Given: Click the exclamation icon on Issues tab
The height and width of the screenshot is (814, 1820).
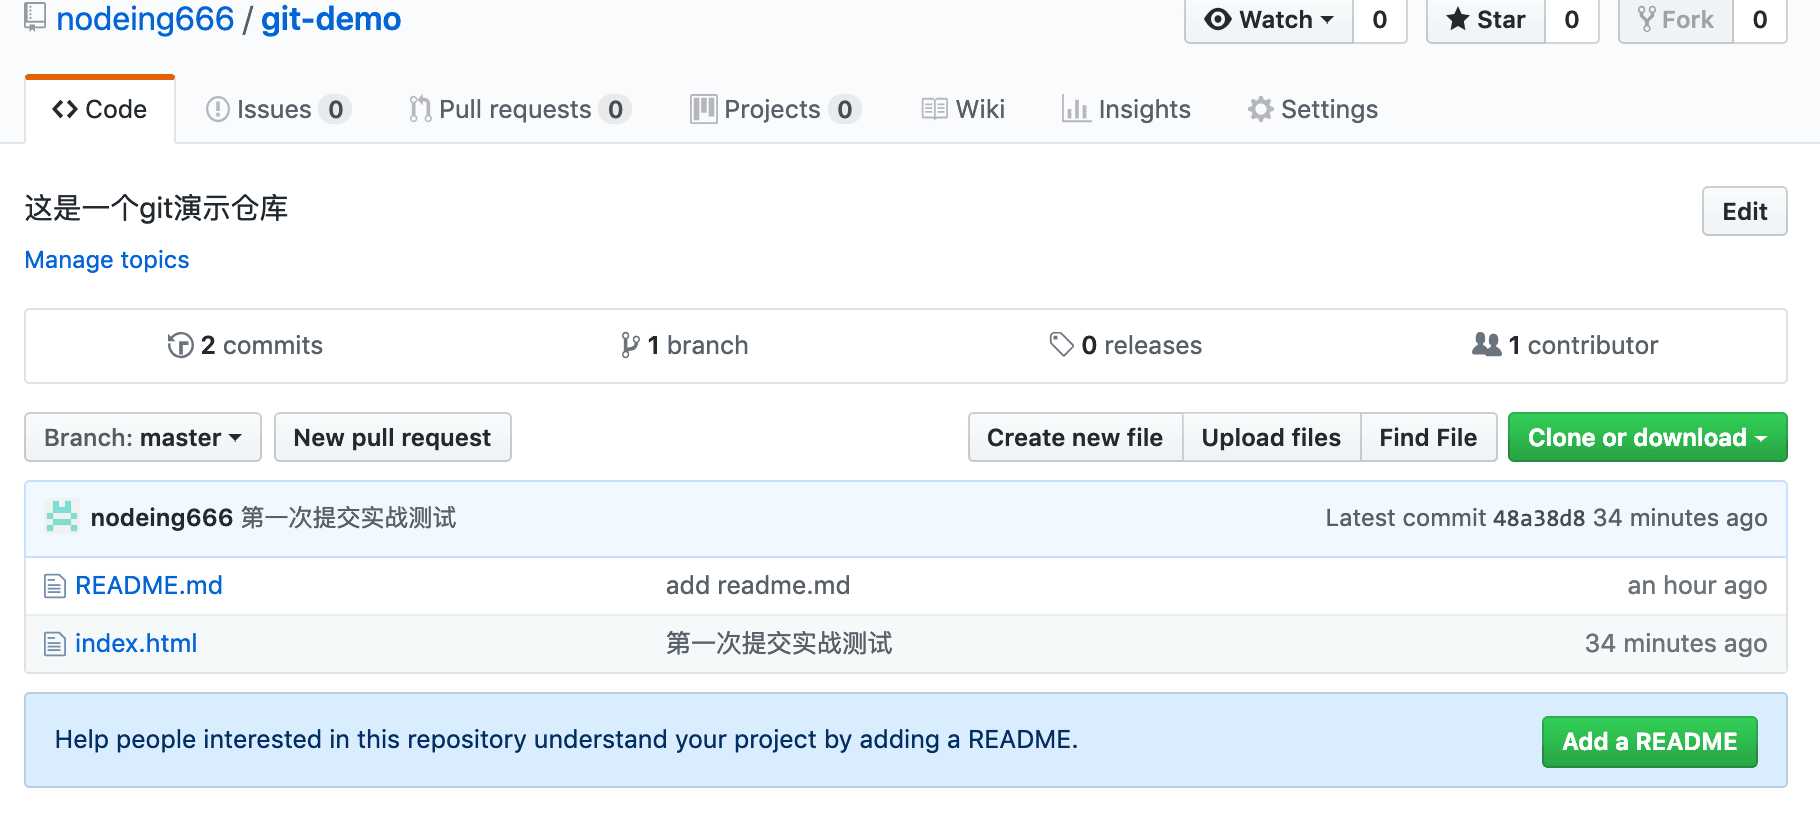Looking at the screenshot, I should coord(217,109).
